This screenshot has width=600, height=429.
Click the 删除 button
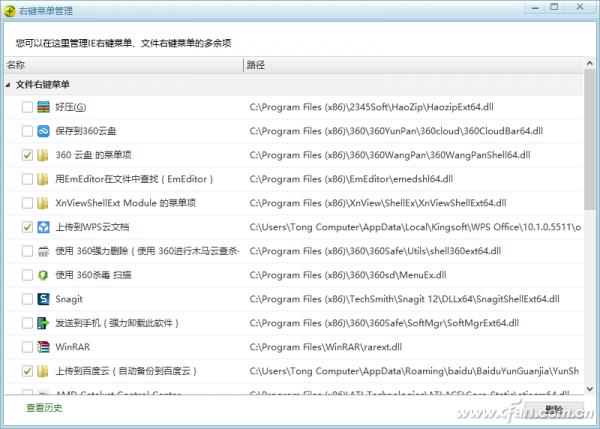pos(554,410)
